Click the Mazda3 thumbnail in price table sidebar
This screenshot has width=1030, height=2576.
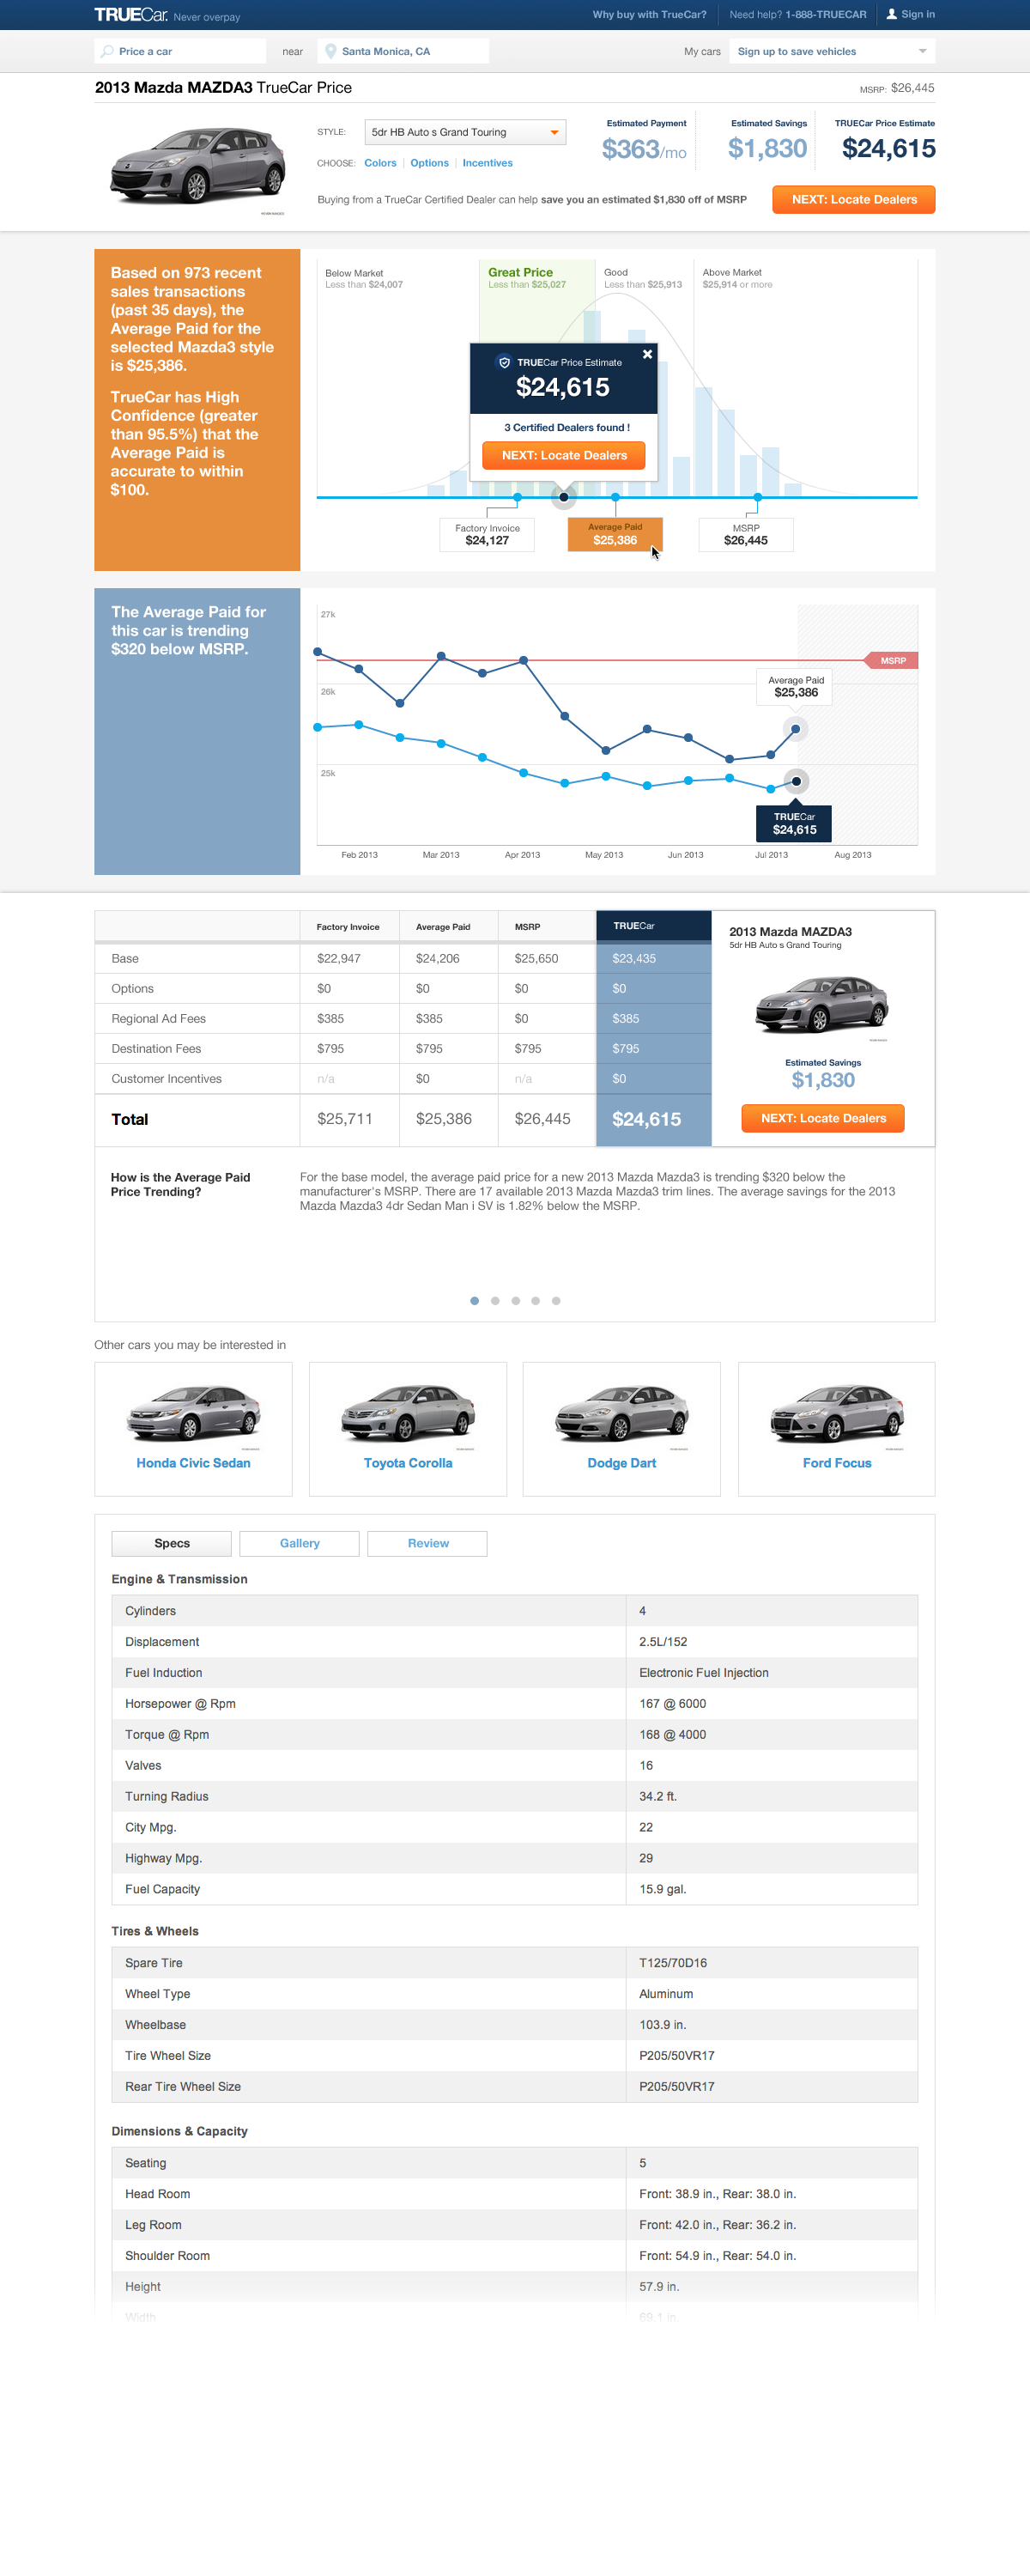[822, 1007]
